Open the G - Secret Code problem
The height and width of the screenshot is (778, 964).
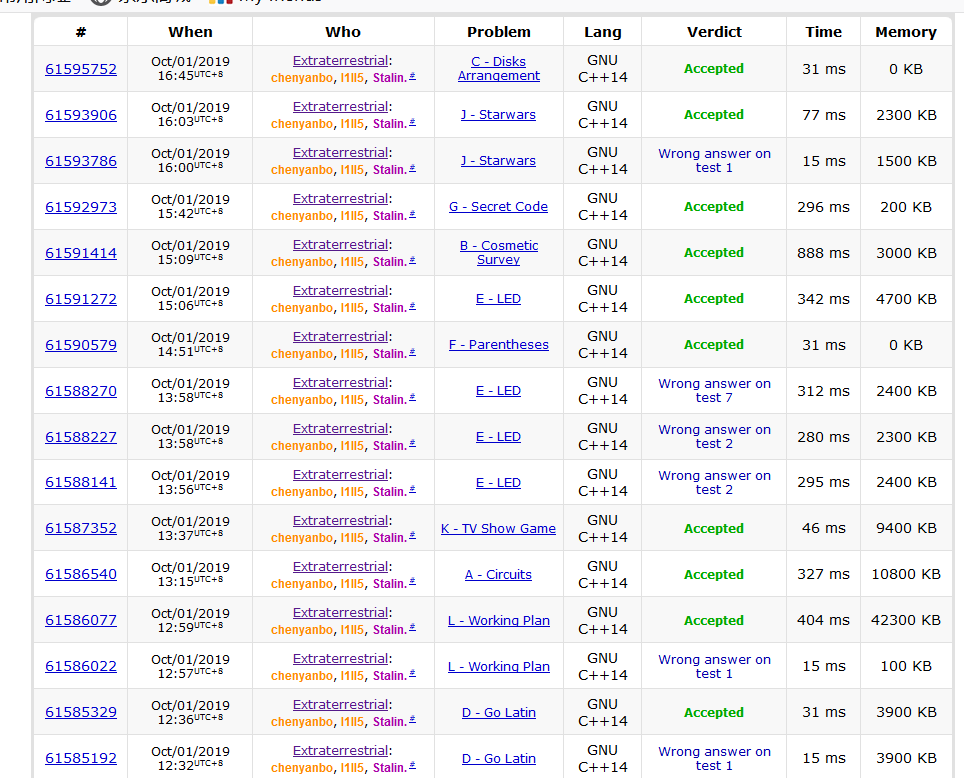tap(498, 207)
